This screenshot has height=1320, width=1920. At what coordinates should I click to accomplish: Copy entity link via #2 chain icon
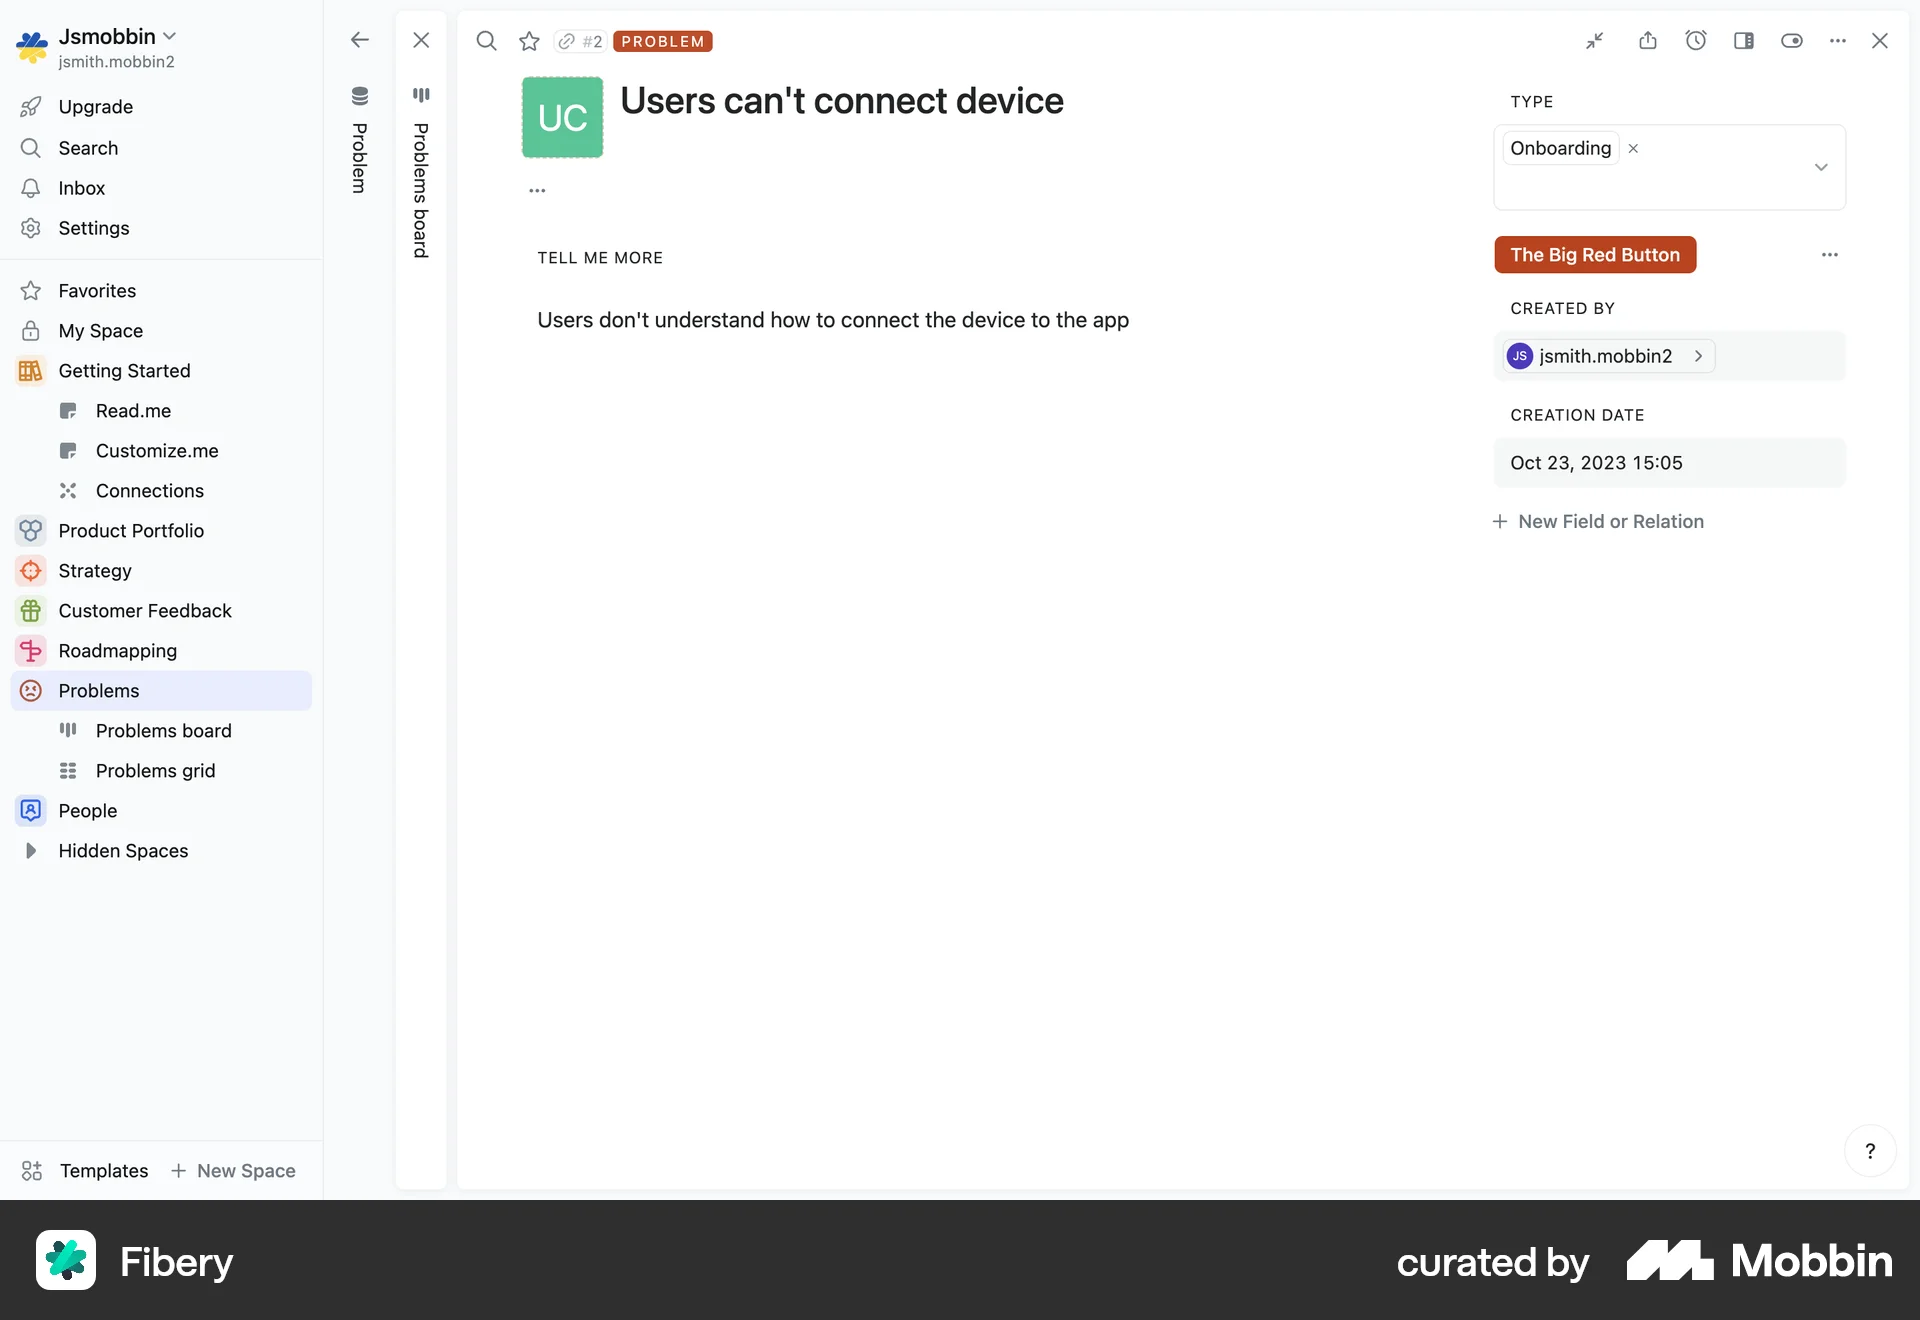pyautogui.click(x=578, y=41)
